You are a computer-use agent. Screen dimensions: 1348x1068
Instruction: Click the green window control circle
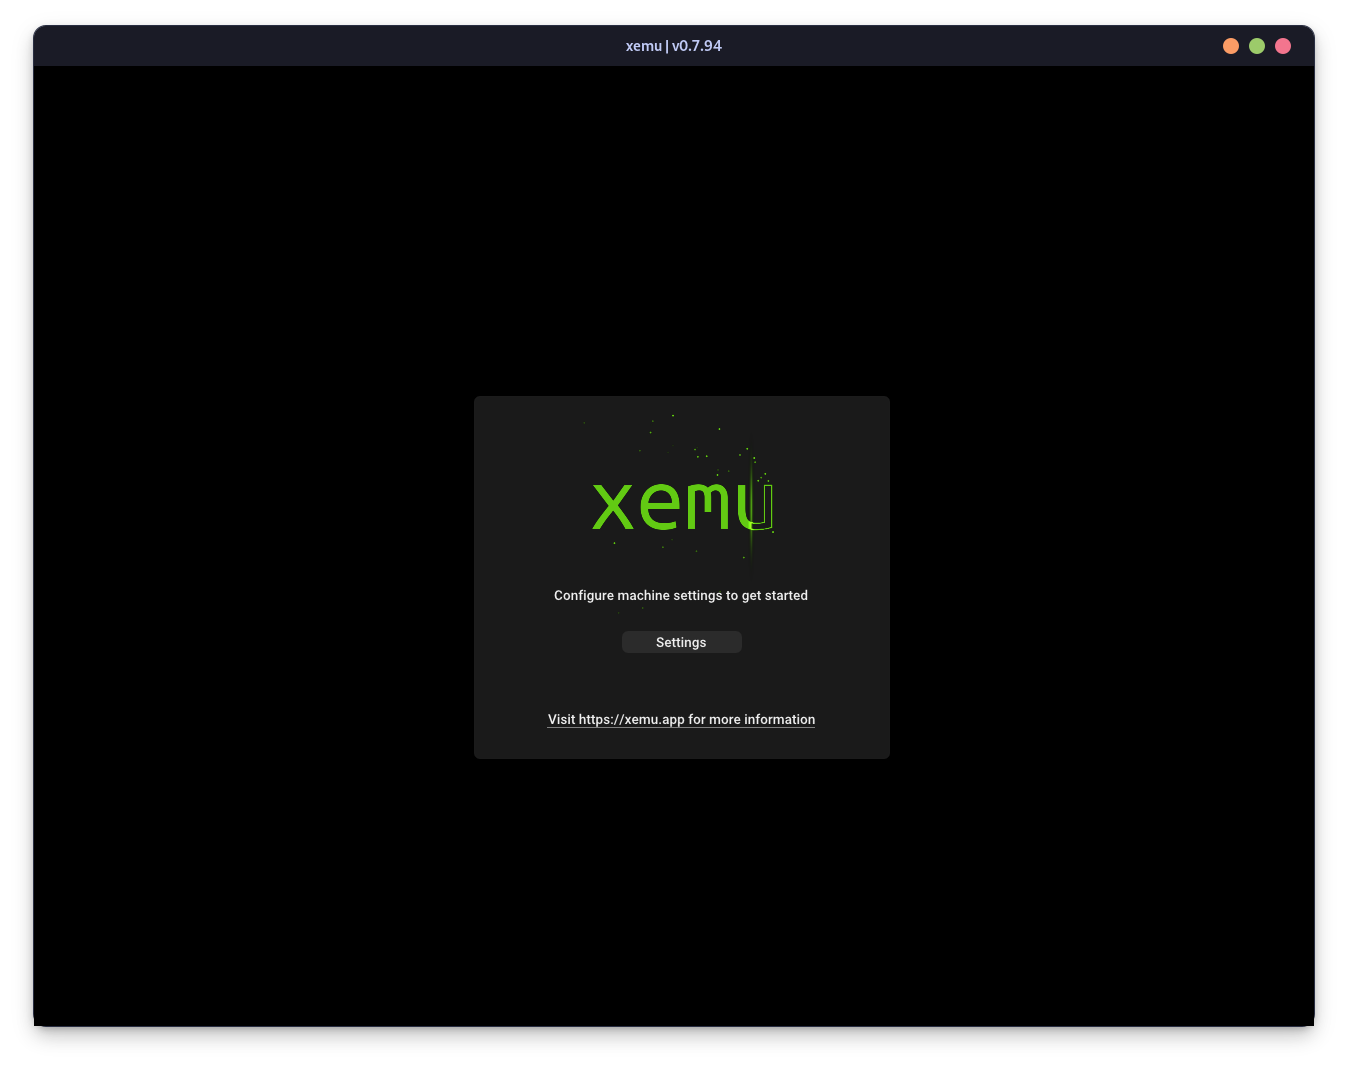(1256, 45)
